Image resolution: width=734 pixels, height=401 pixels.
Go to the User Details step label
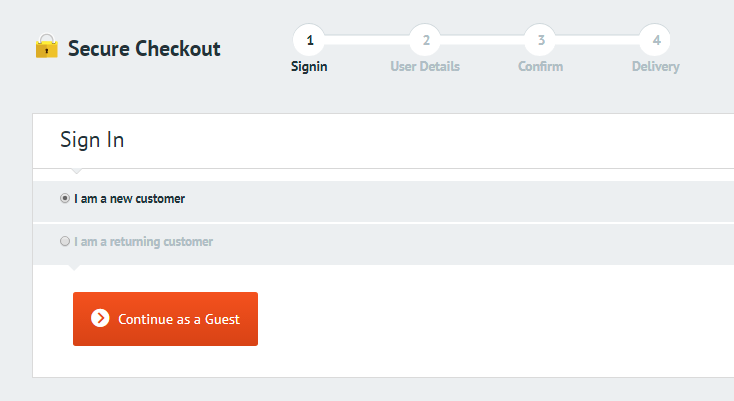pyautogui.click(x=425, y=67)
